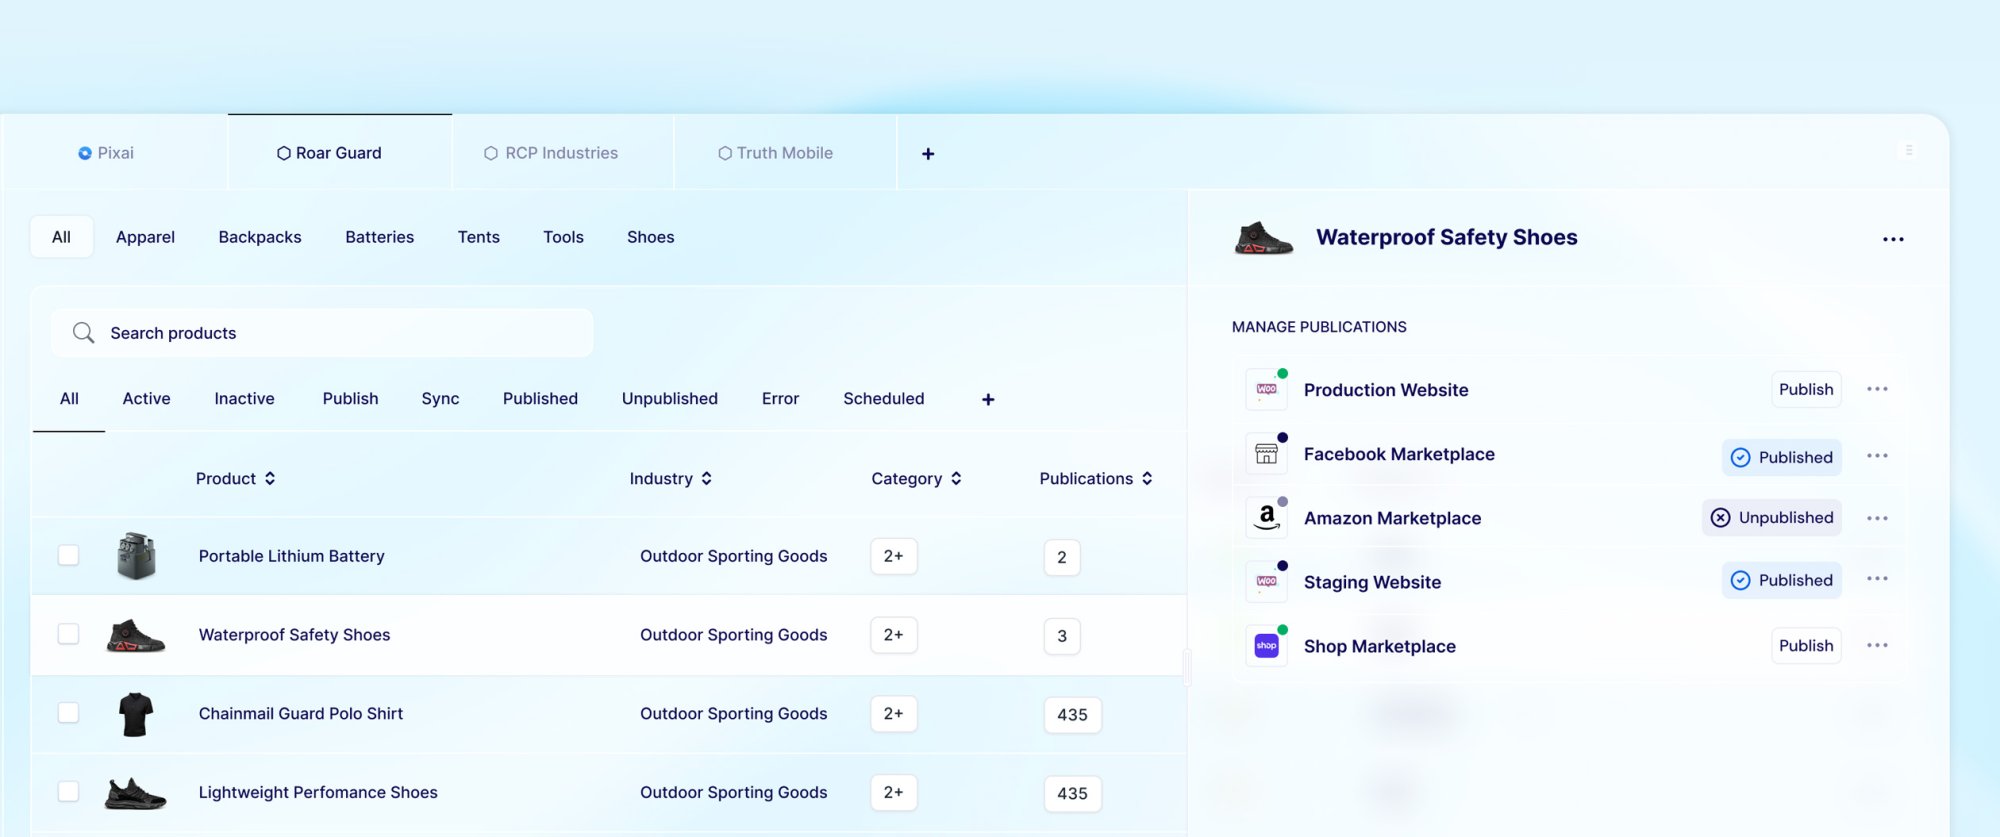The image size is (2000, 837).
Task: Click Unpublished status for Amazon Marketplace
Action: tap(1771, 518)
